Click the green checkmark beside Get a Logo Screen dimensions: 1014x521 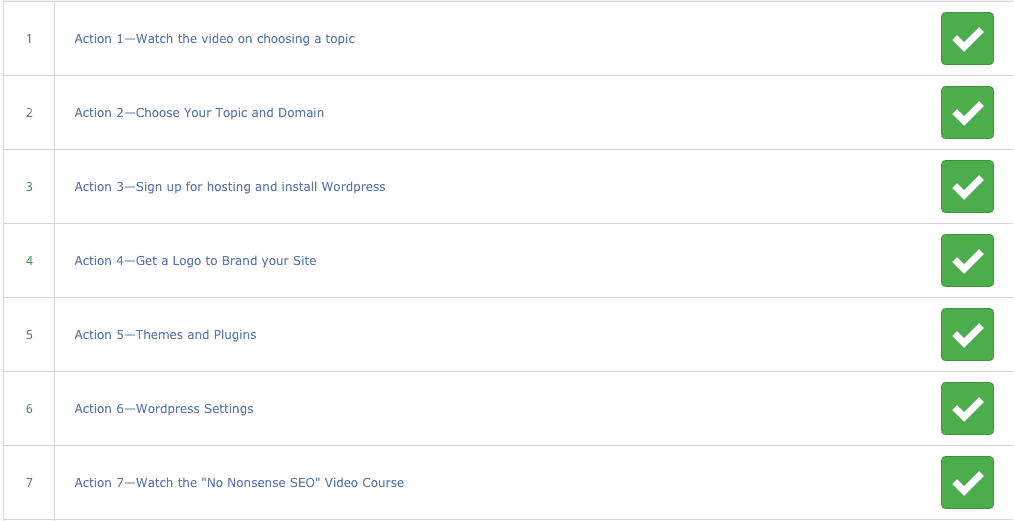[967, 260]
